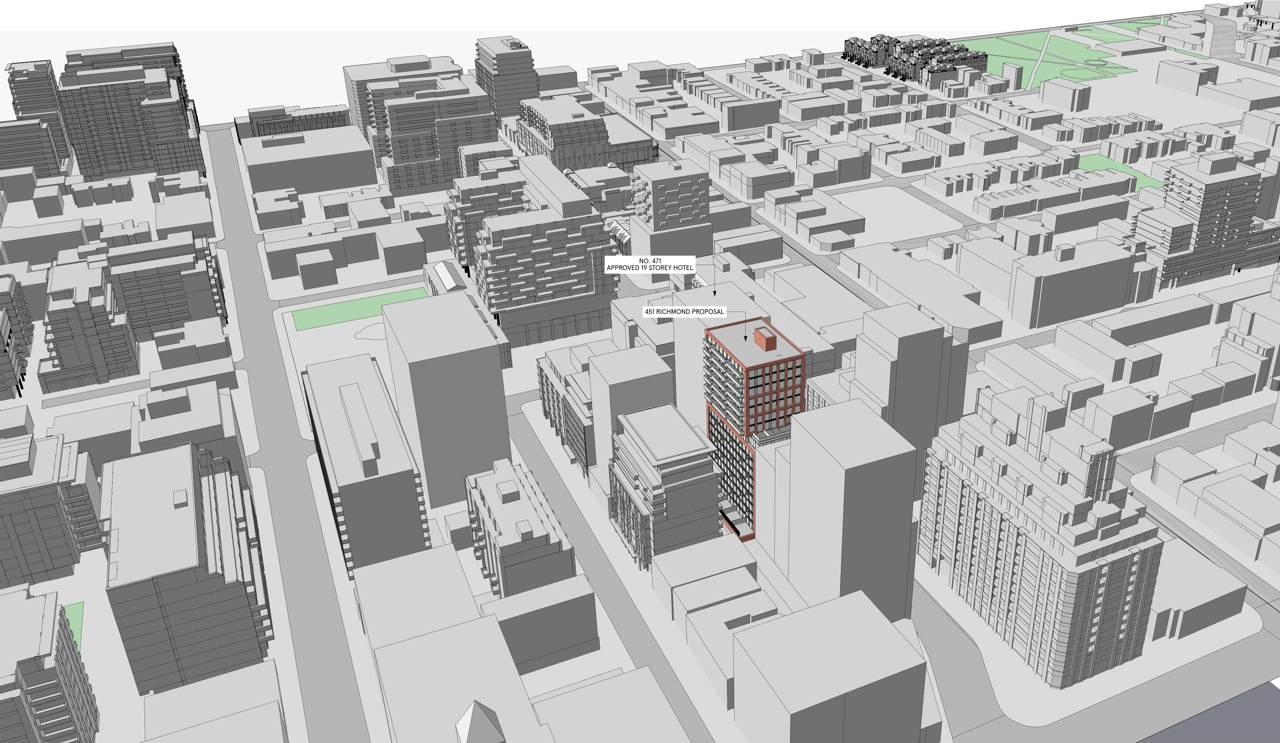Select the tall slab building beside the green park
1280x743 pixels.
point(445,400)
